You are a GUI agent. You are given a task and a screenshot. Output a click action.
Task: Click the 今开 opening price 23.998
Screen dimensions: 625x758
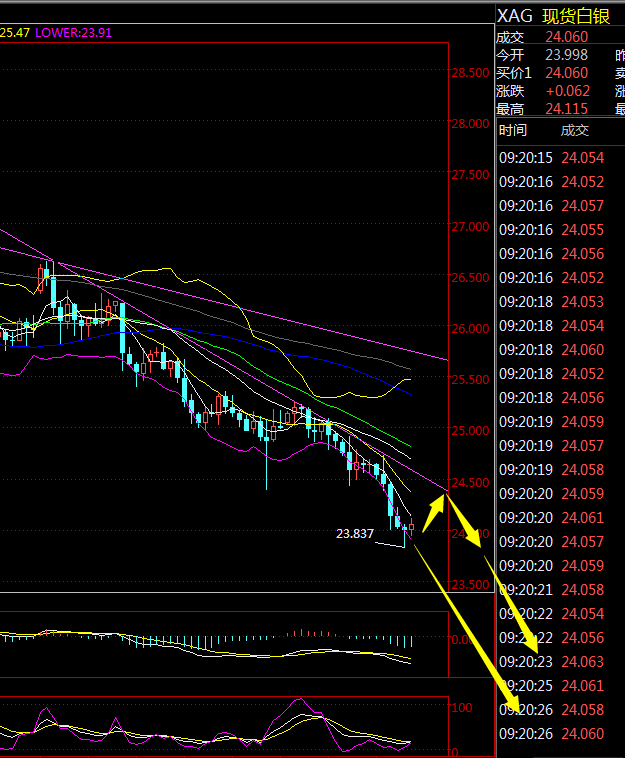567,55
